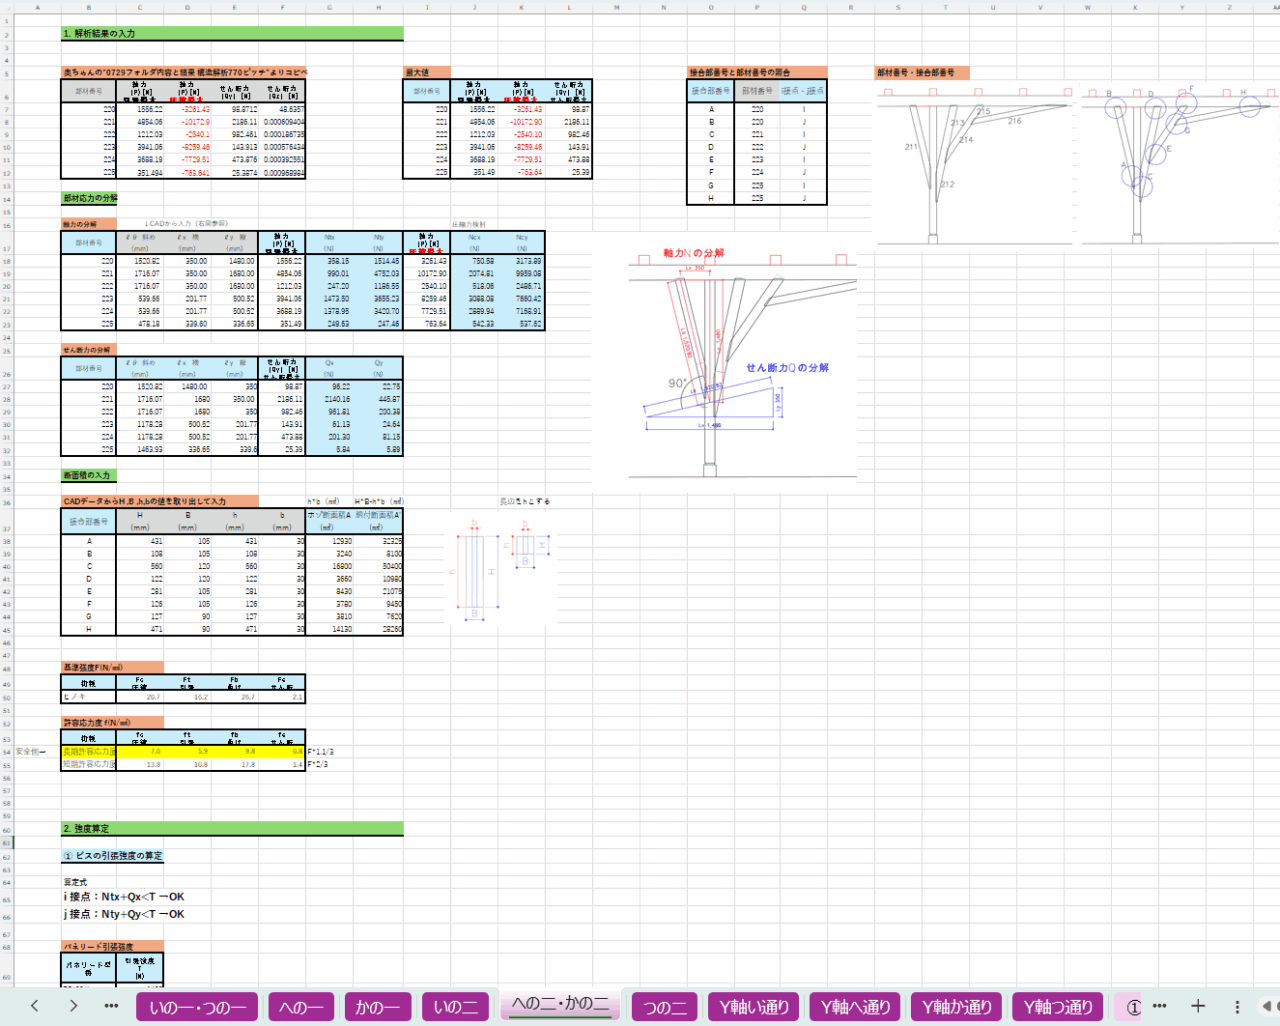Show more sheets via the right ellipsis
Image resolution: width=1280 pixels, height=1026 pixels.
[1160, 1006]
